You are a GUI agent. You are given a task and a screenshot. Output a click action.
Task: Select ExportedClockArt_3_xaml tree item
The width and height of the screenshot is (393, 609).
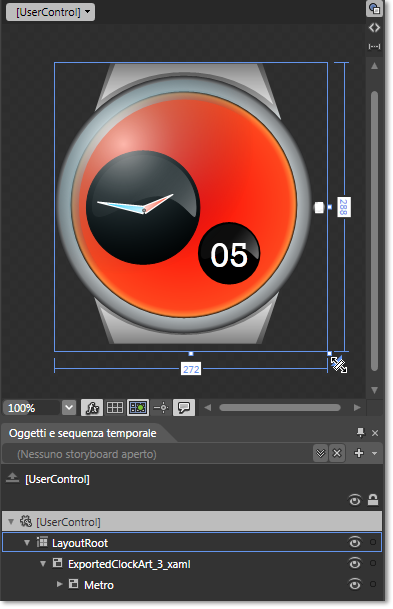point(129,564)
